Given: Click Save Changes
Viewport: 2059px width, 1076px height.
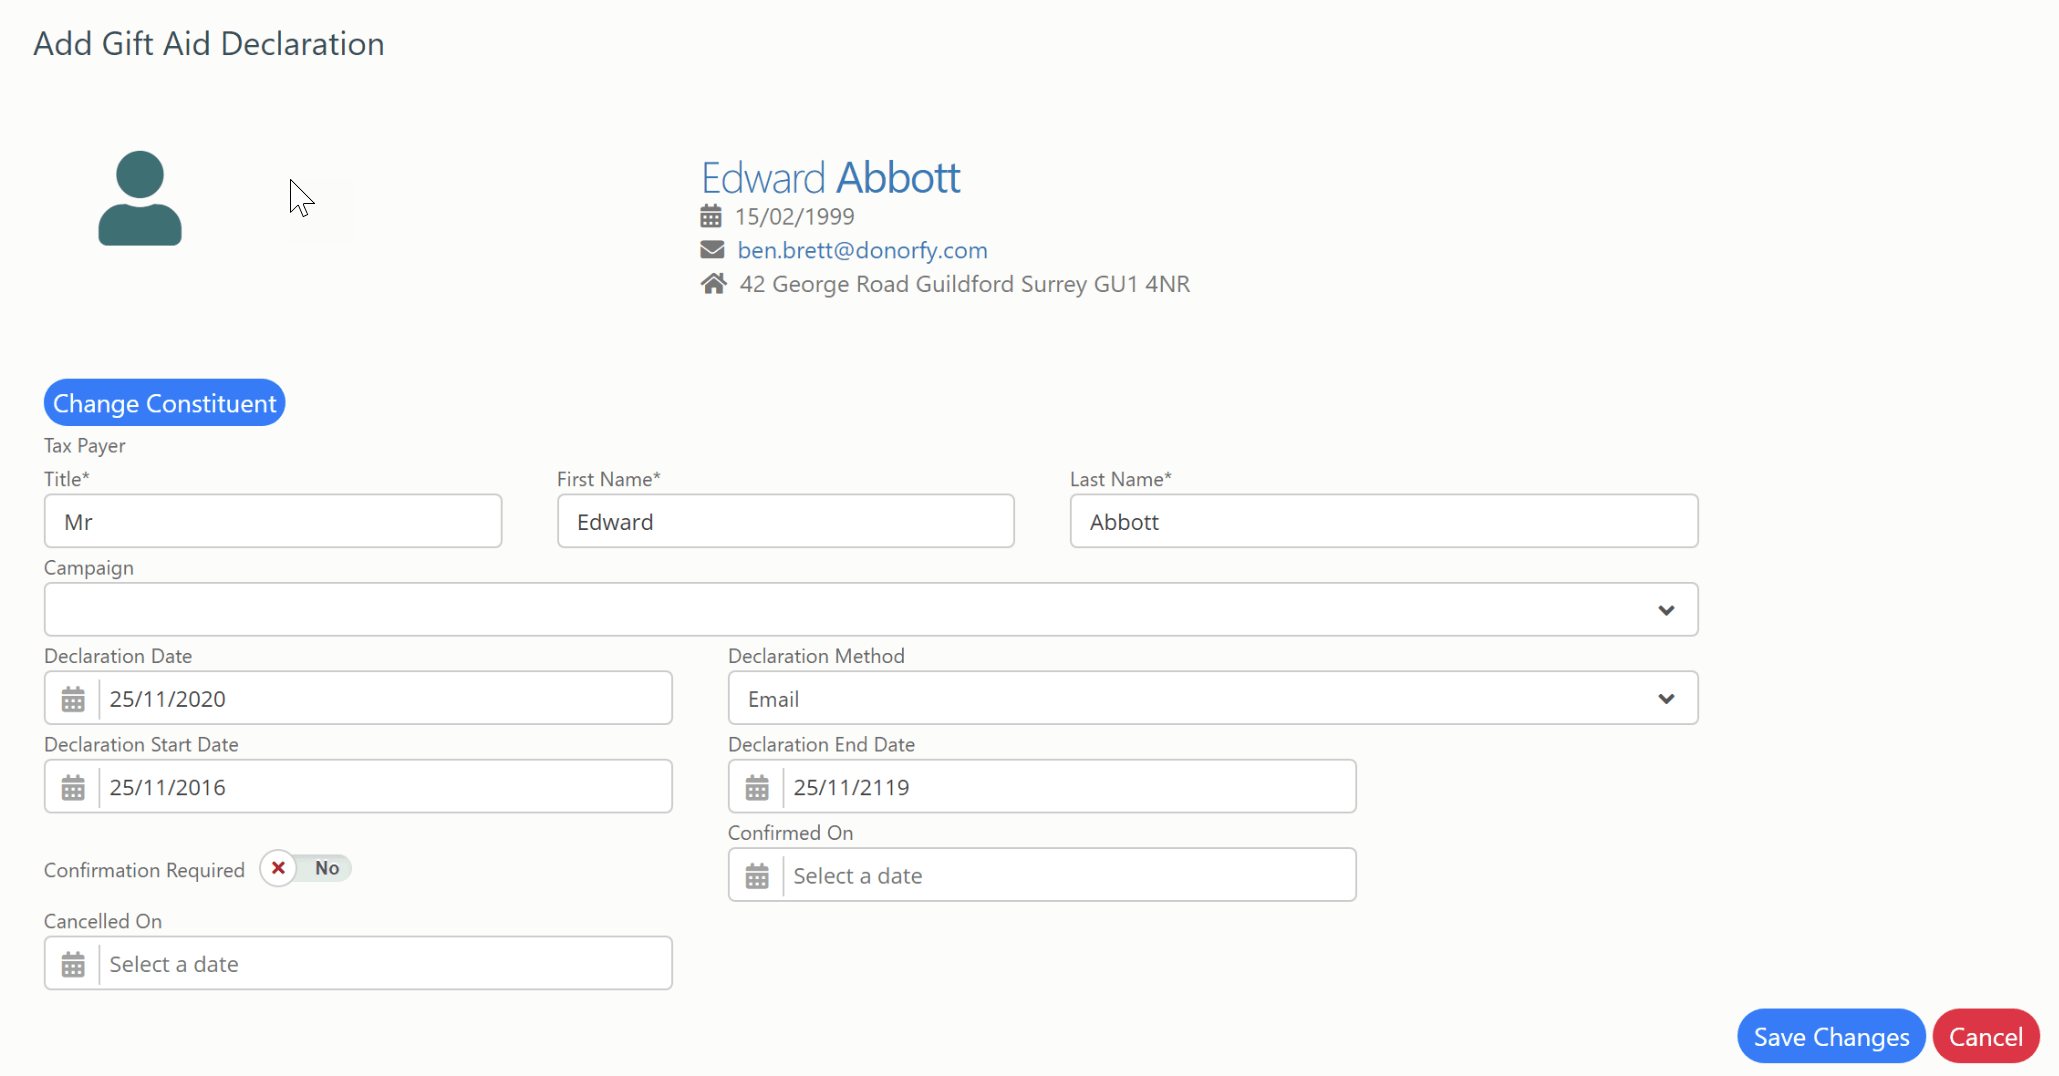Looking at the screenshot, I should (x=1830, y=1036).
